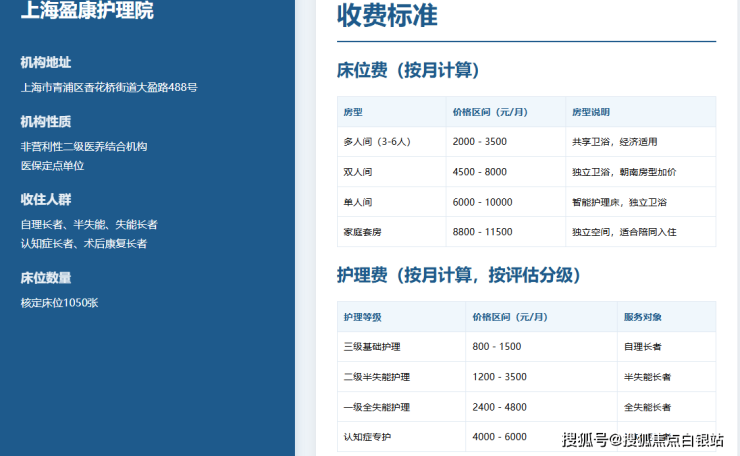Click 共享卫浴，经济适用 cell
The image size is (740, 456).
[614, 142]
